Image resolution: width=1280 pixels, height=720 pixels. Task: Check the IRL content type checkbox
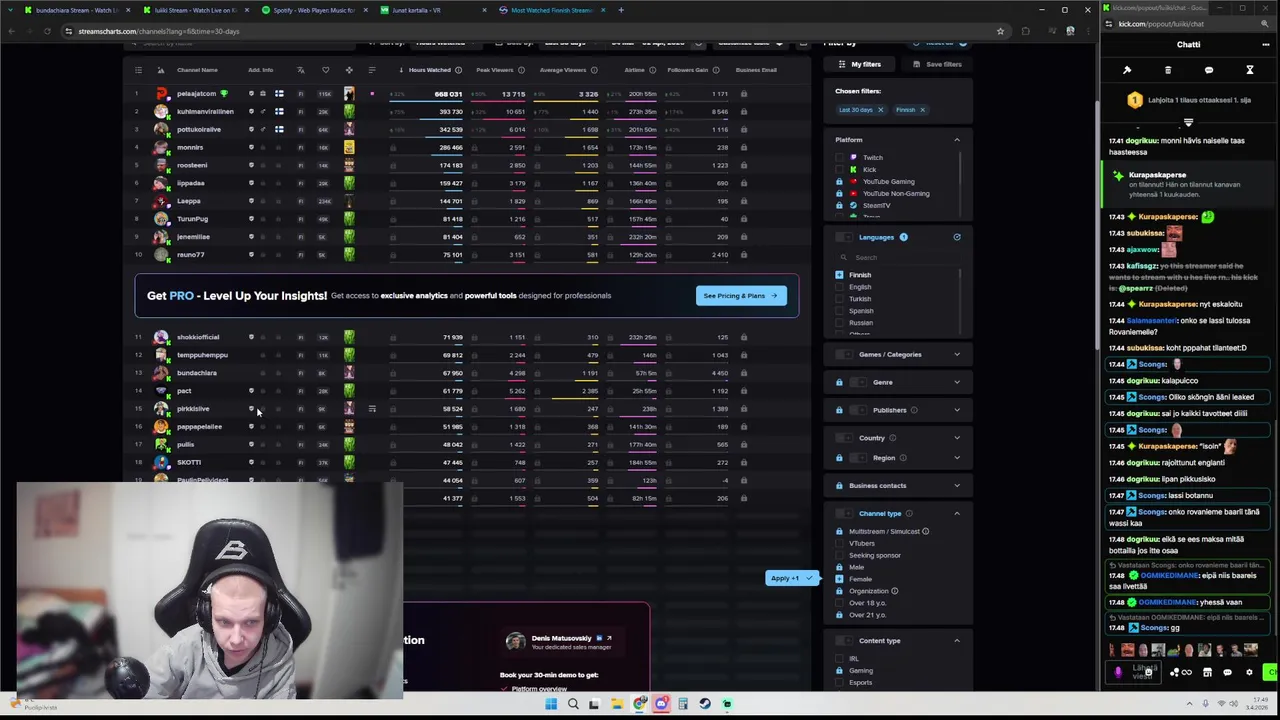[839, 659]
